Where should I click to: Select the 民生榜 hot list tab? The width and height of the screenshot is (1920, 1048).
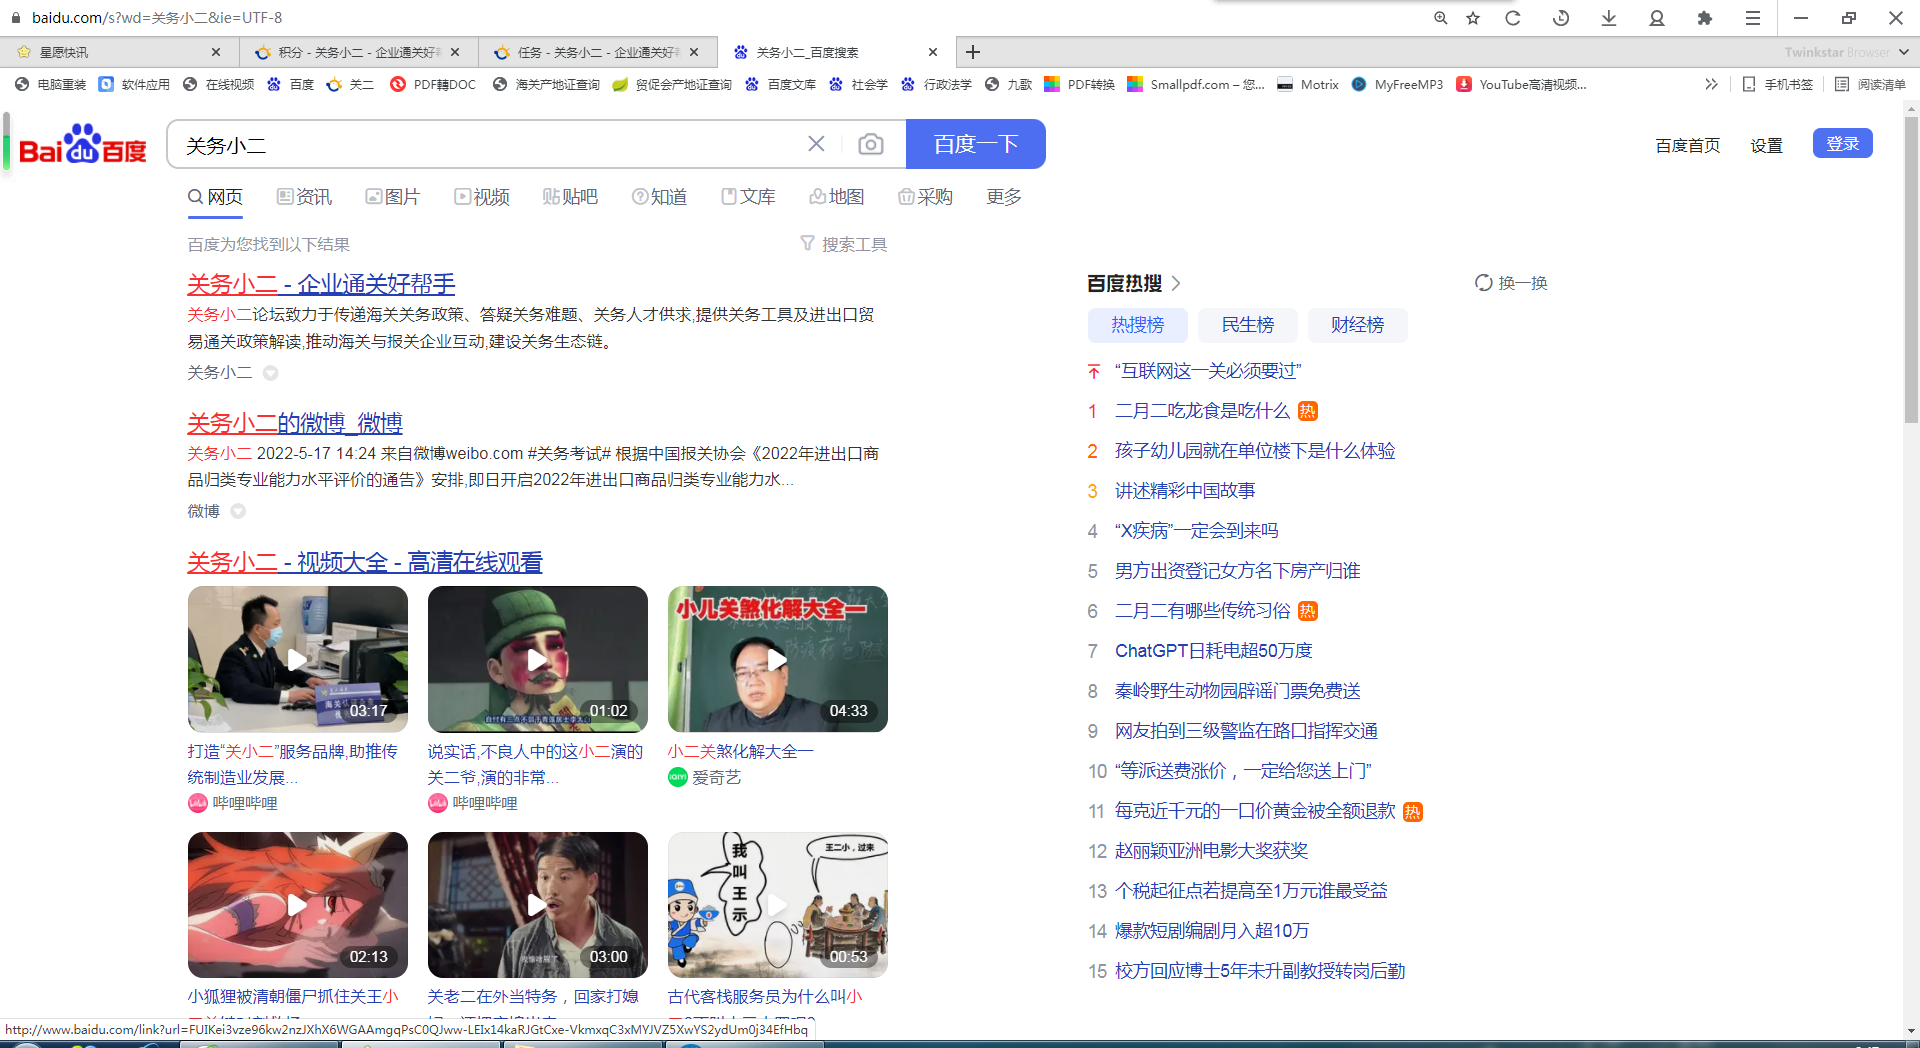tap(1248, 325)
